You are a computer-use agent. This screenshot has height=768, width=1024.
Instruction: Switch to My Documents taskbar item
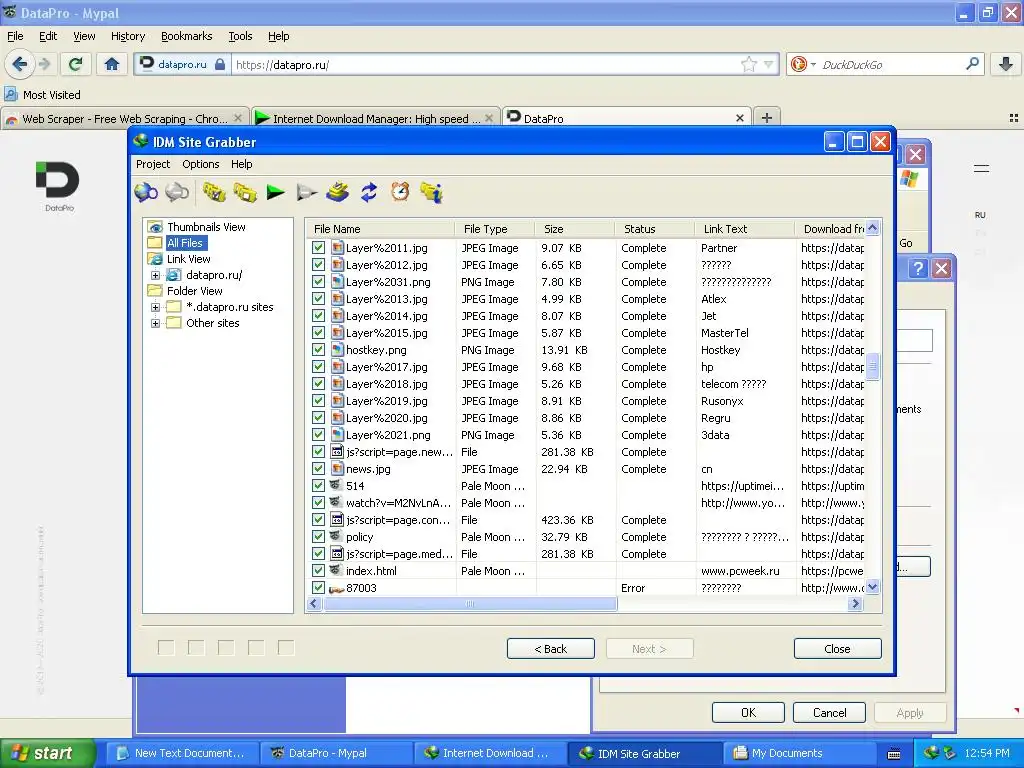tap(799, 753)
